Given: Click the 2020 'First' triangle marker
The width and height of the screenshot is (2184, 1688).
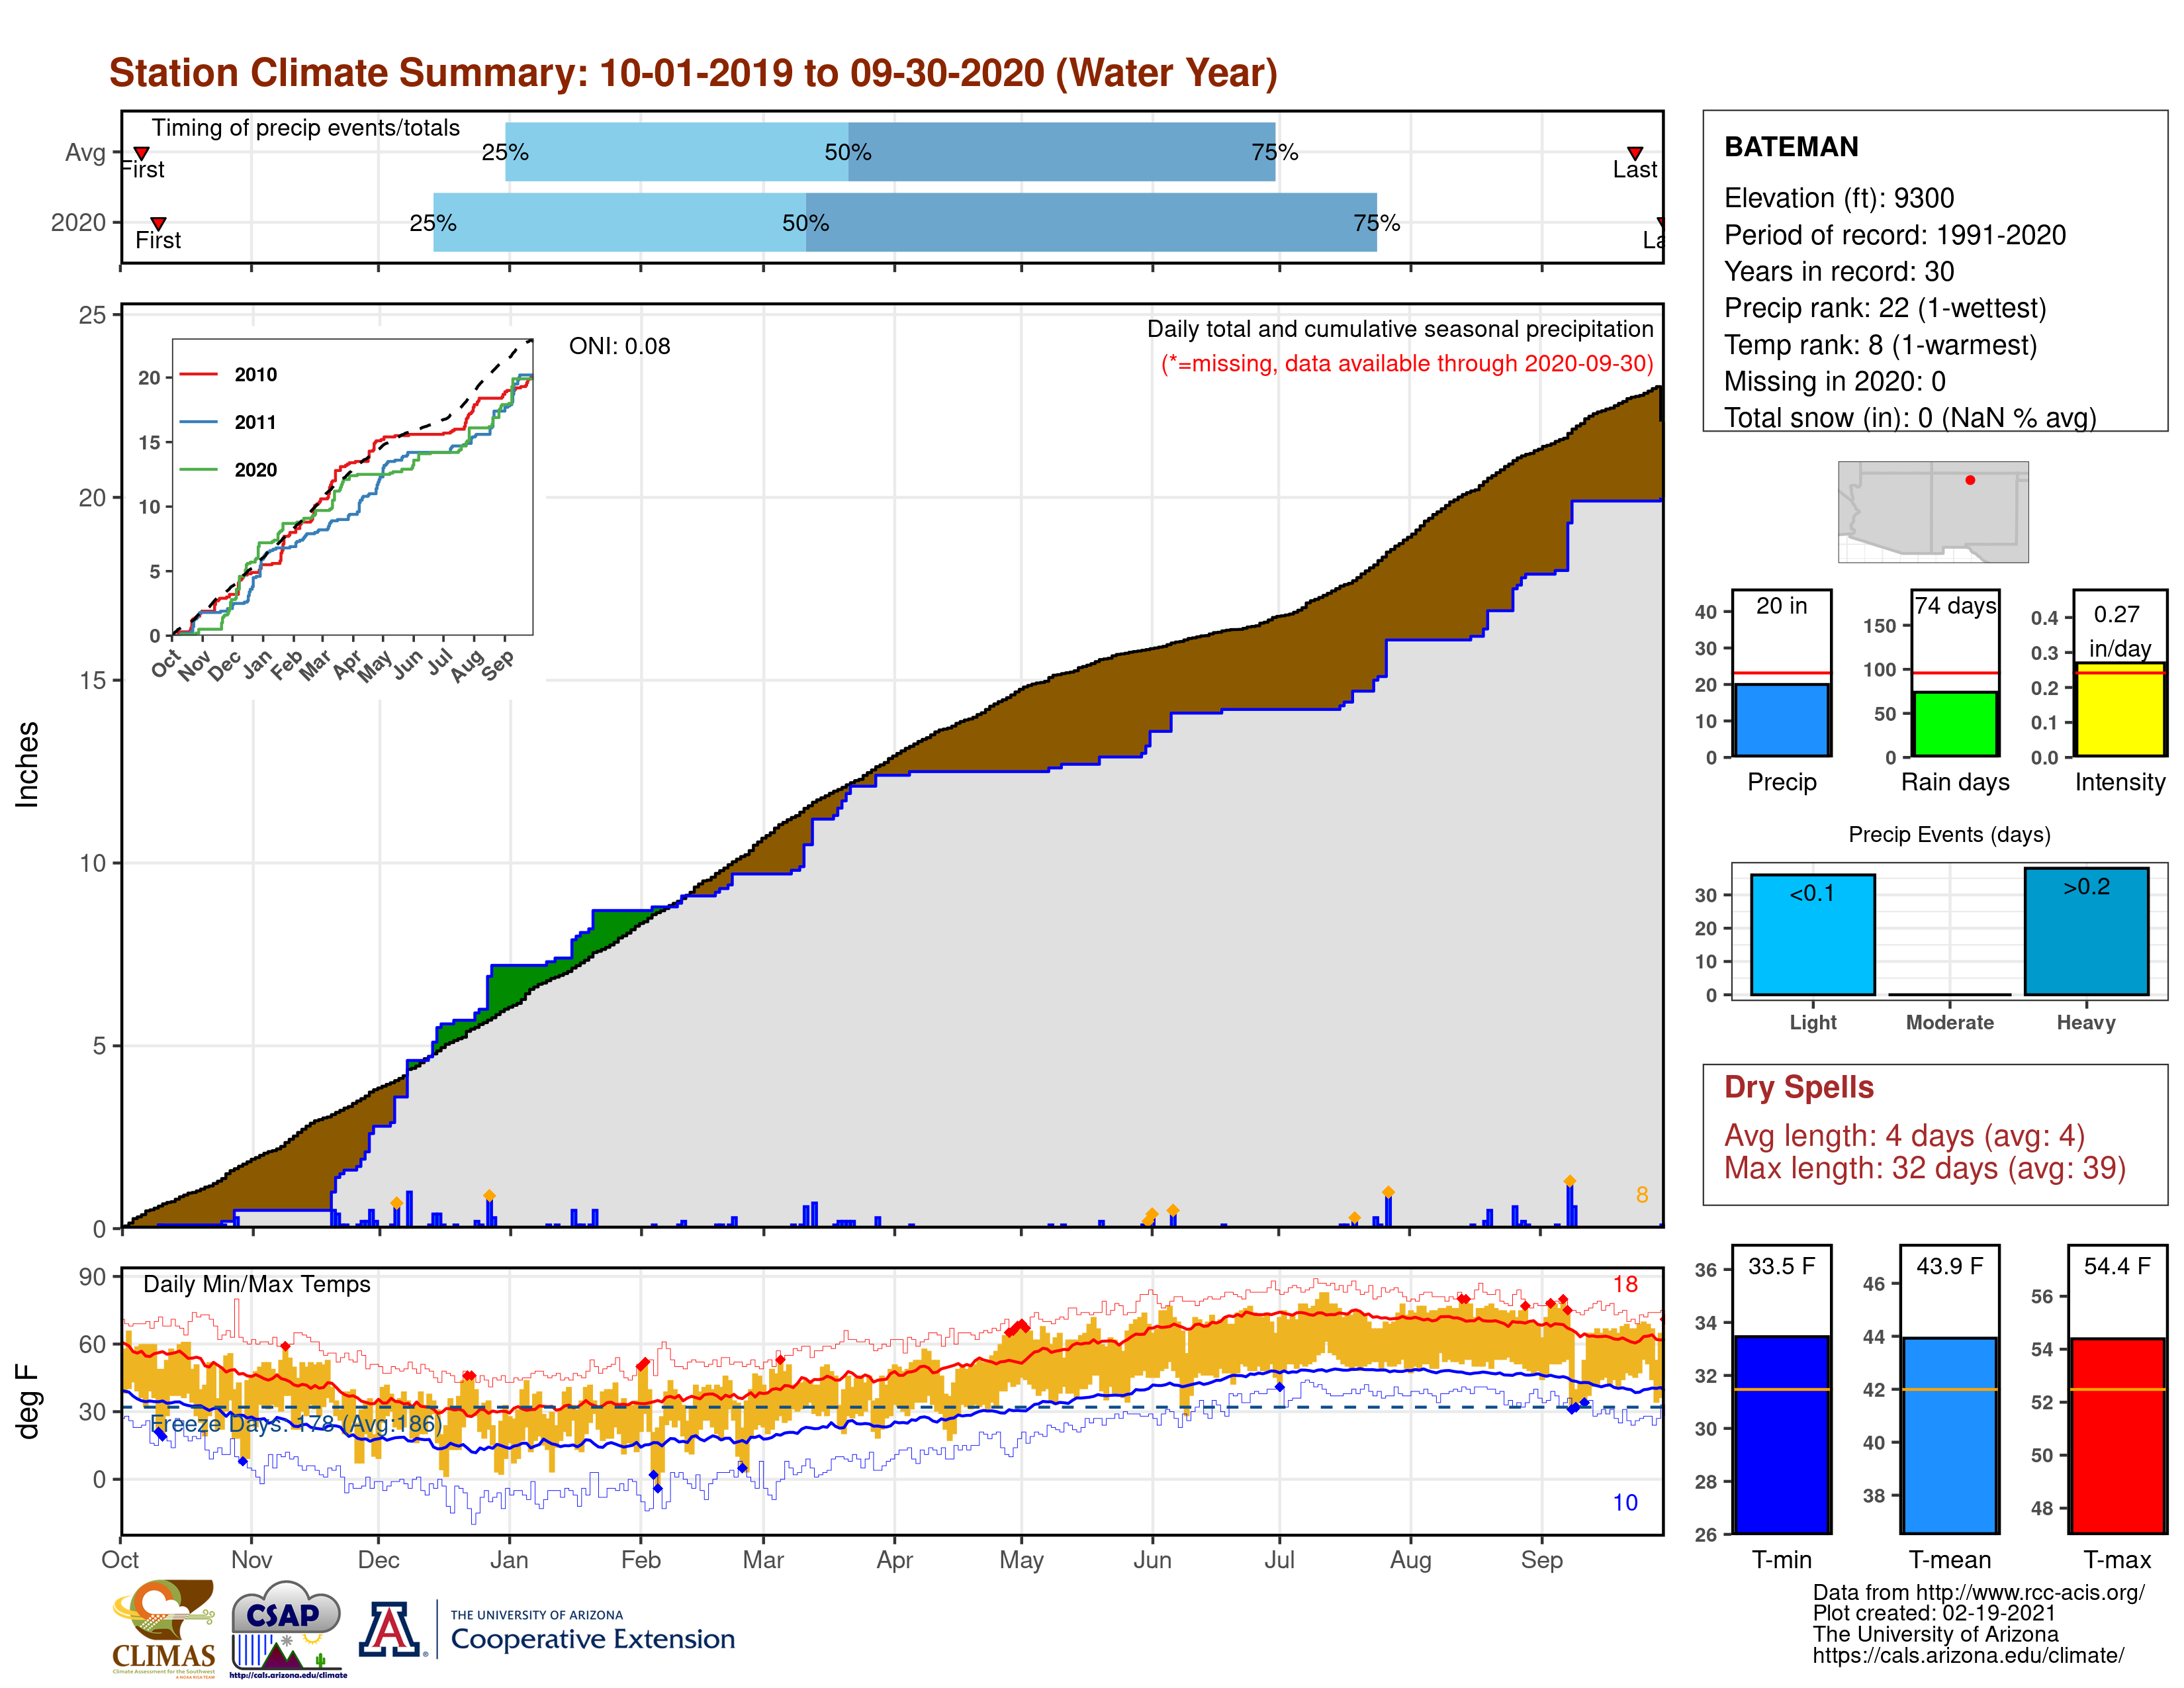Looking at the screenshot, I should [x=158, y=223].
